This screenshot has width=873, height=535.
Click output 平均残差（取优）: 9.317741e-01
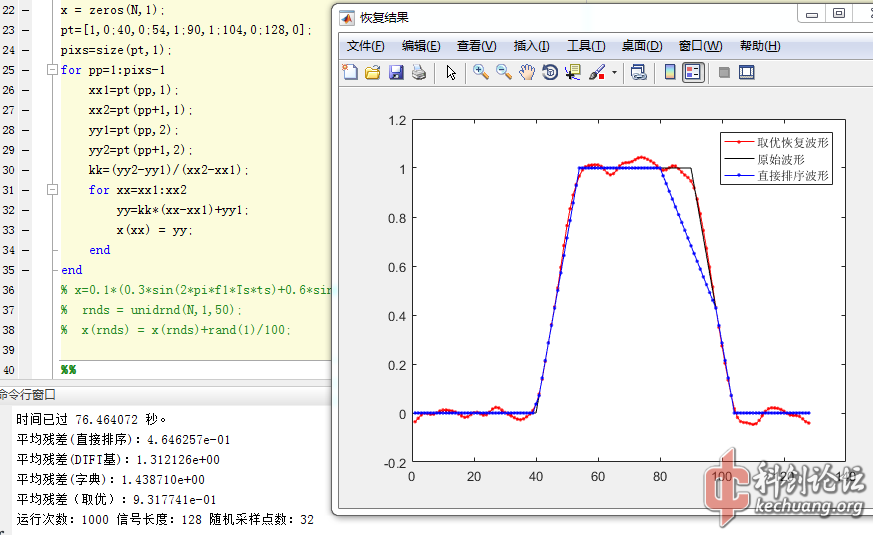pyautogui.click(x=116, y=499)
